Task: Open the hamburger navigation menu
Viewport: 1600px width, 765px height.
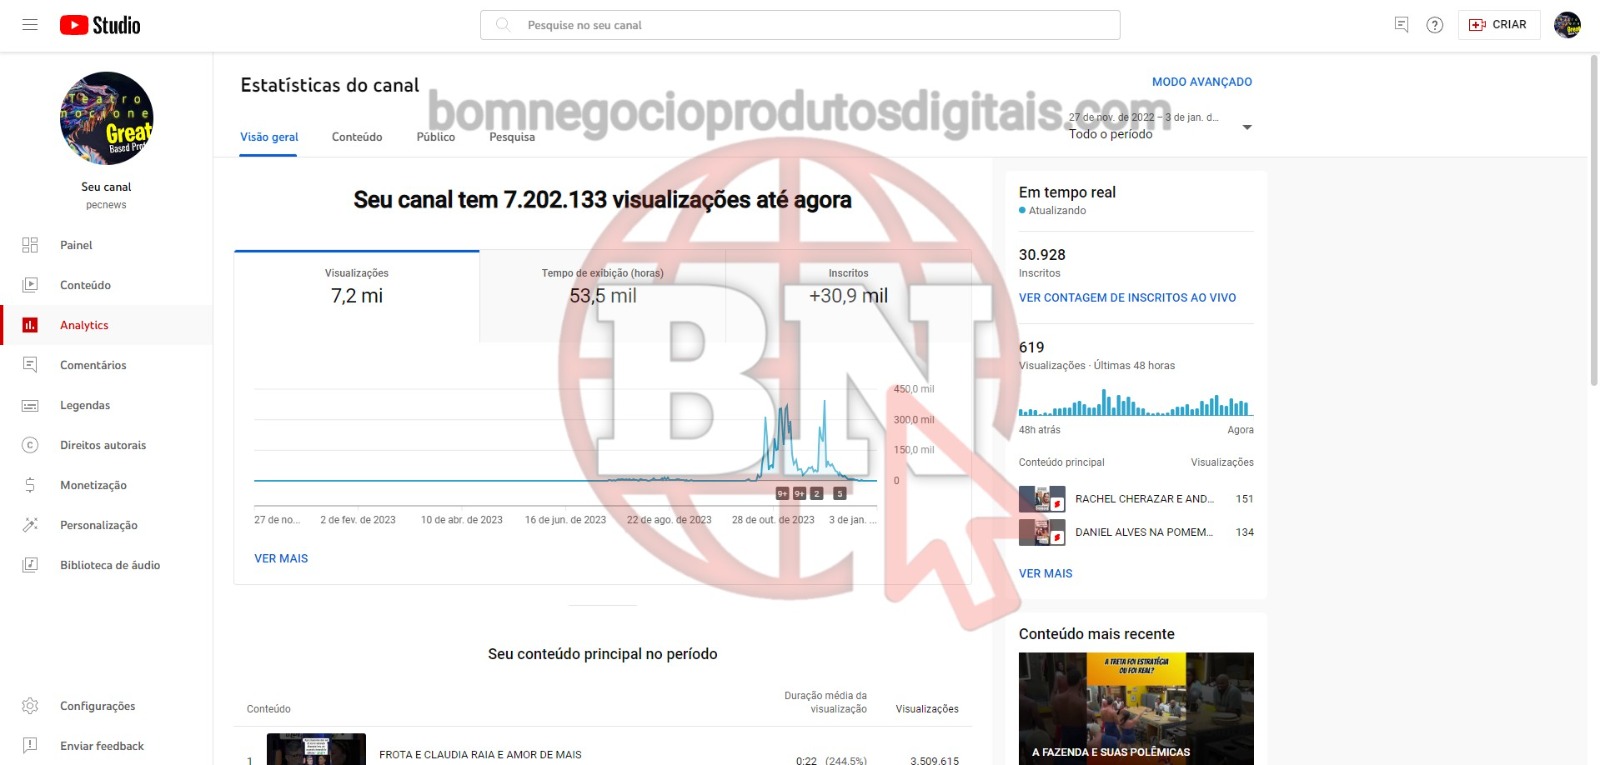Action: (30, 25)
